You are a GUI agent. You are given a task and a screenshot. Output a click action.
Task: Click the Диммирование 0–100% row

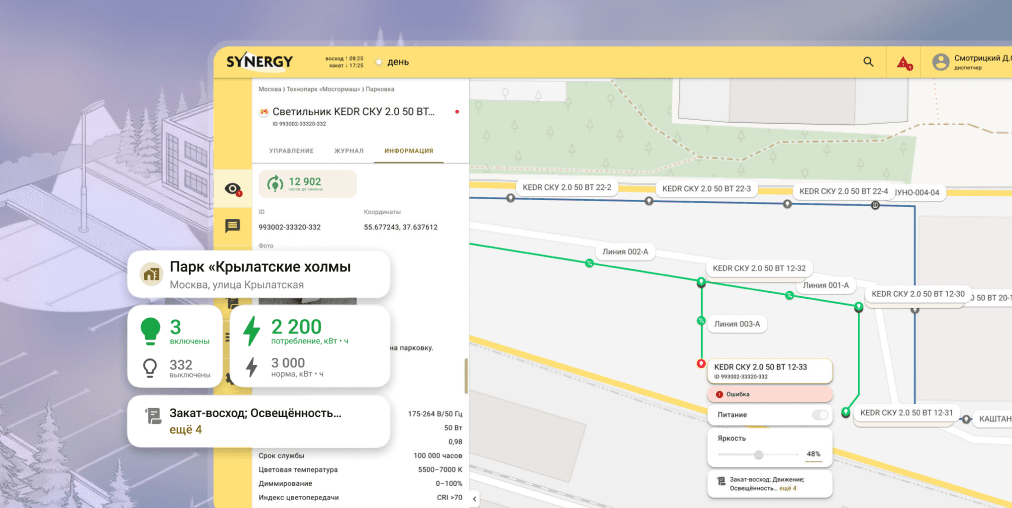coord(360,483)
